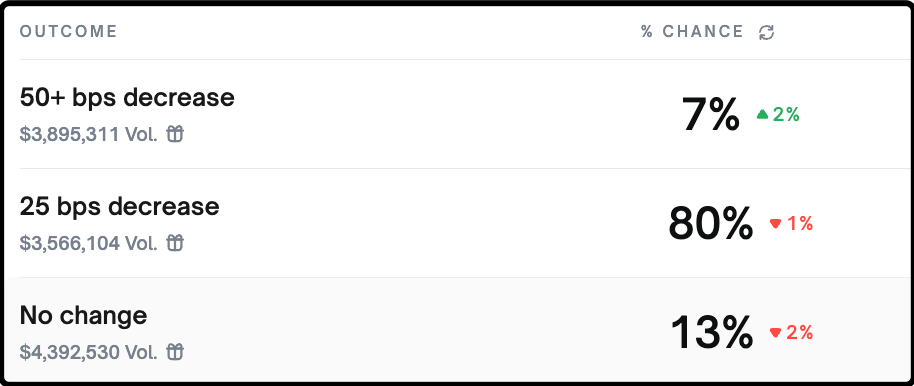
Task: Click the $3,566,104 Vol. text
Action: tap(89, 243)
